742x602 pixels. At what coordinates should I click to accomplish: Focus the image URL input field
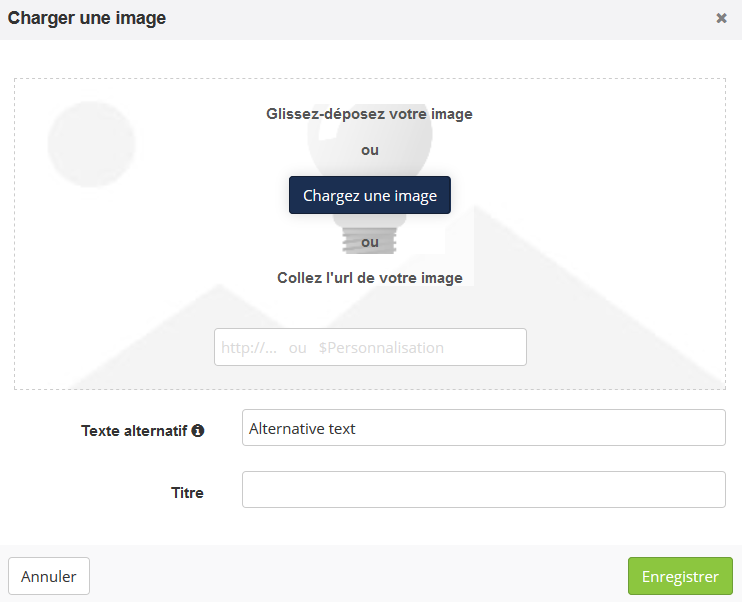pyautogui.click(x=370, y=347)
